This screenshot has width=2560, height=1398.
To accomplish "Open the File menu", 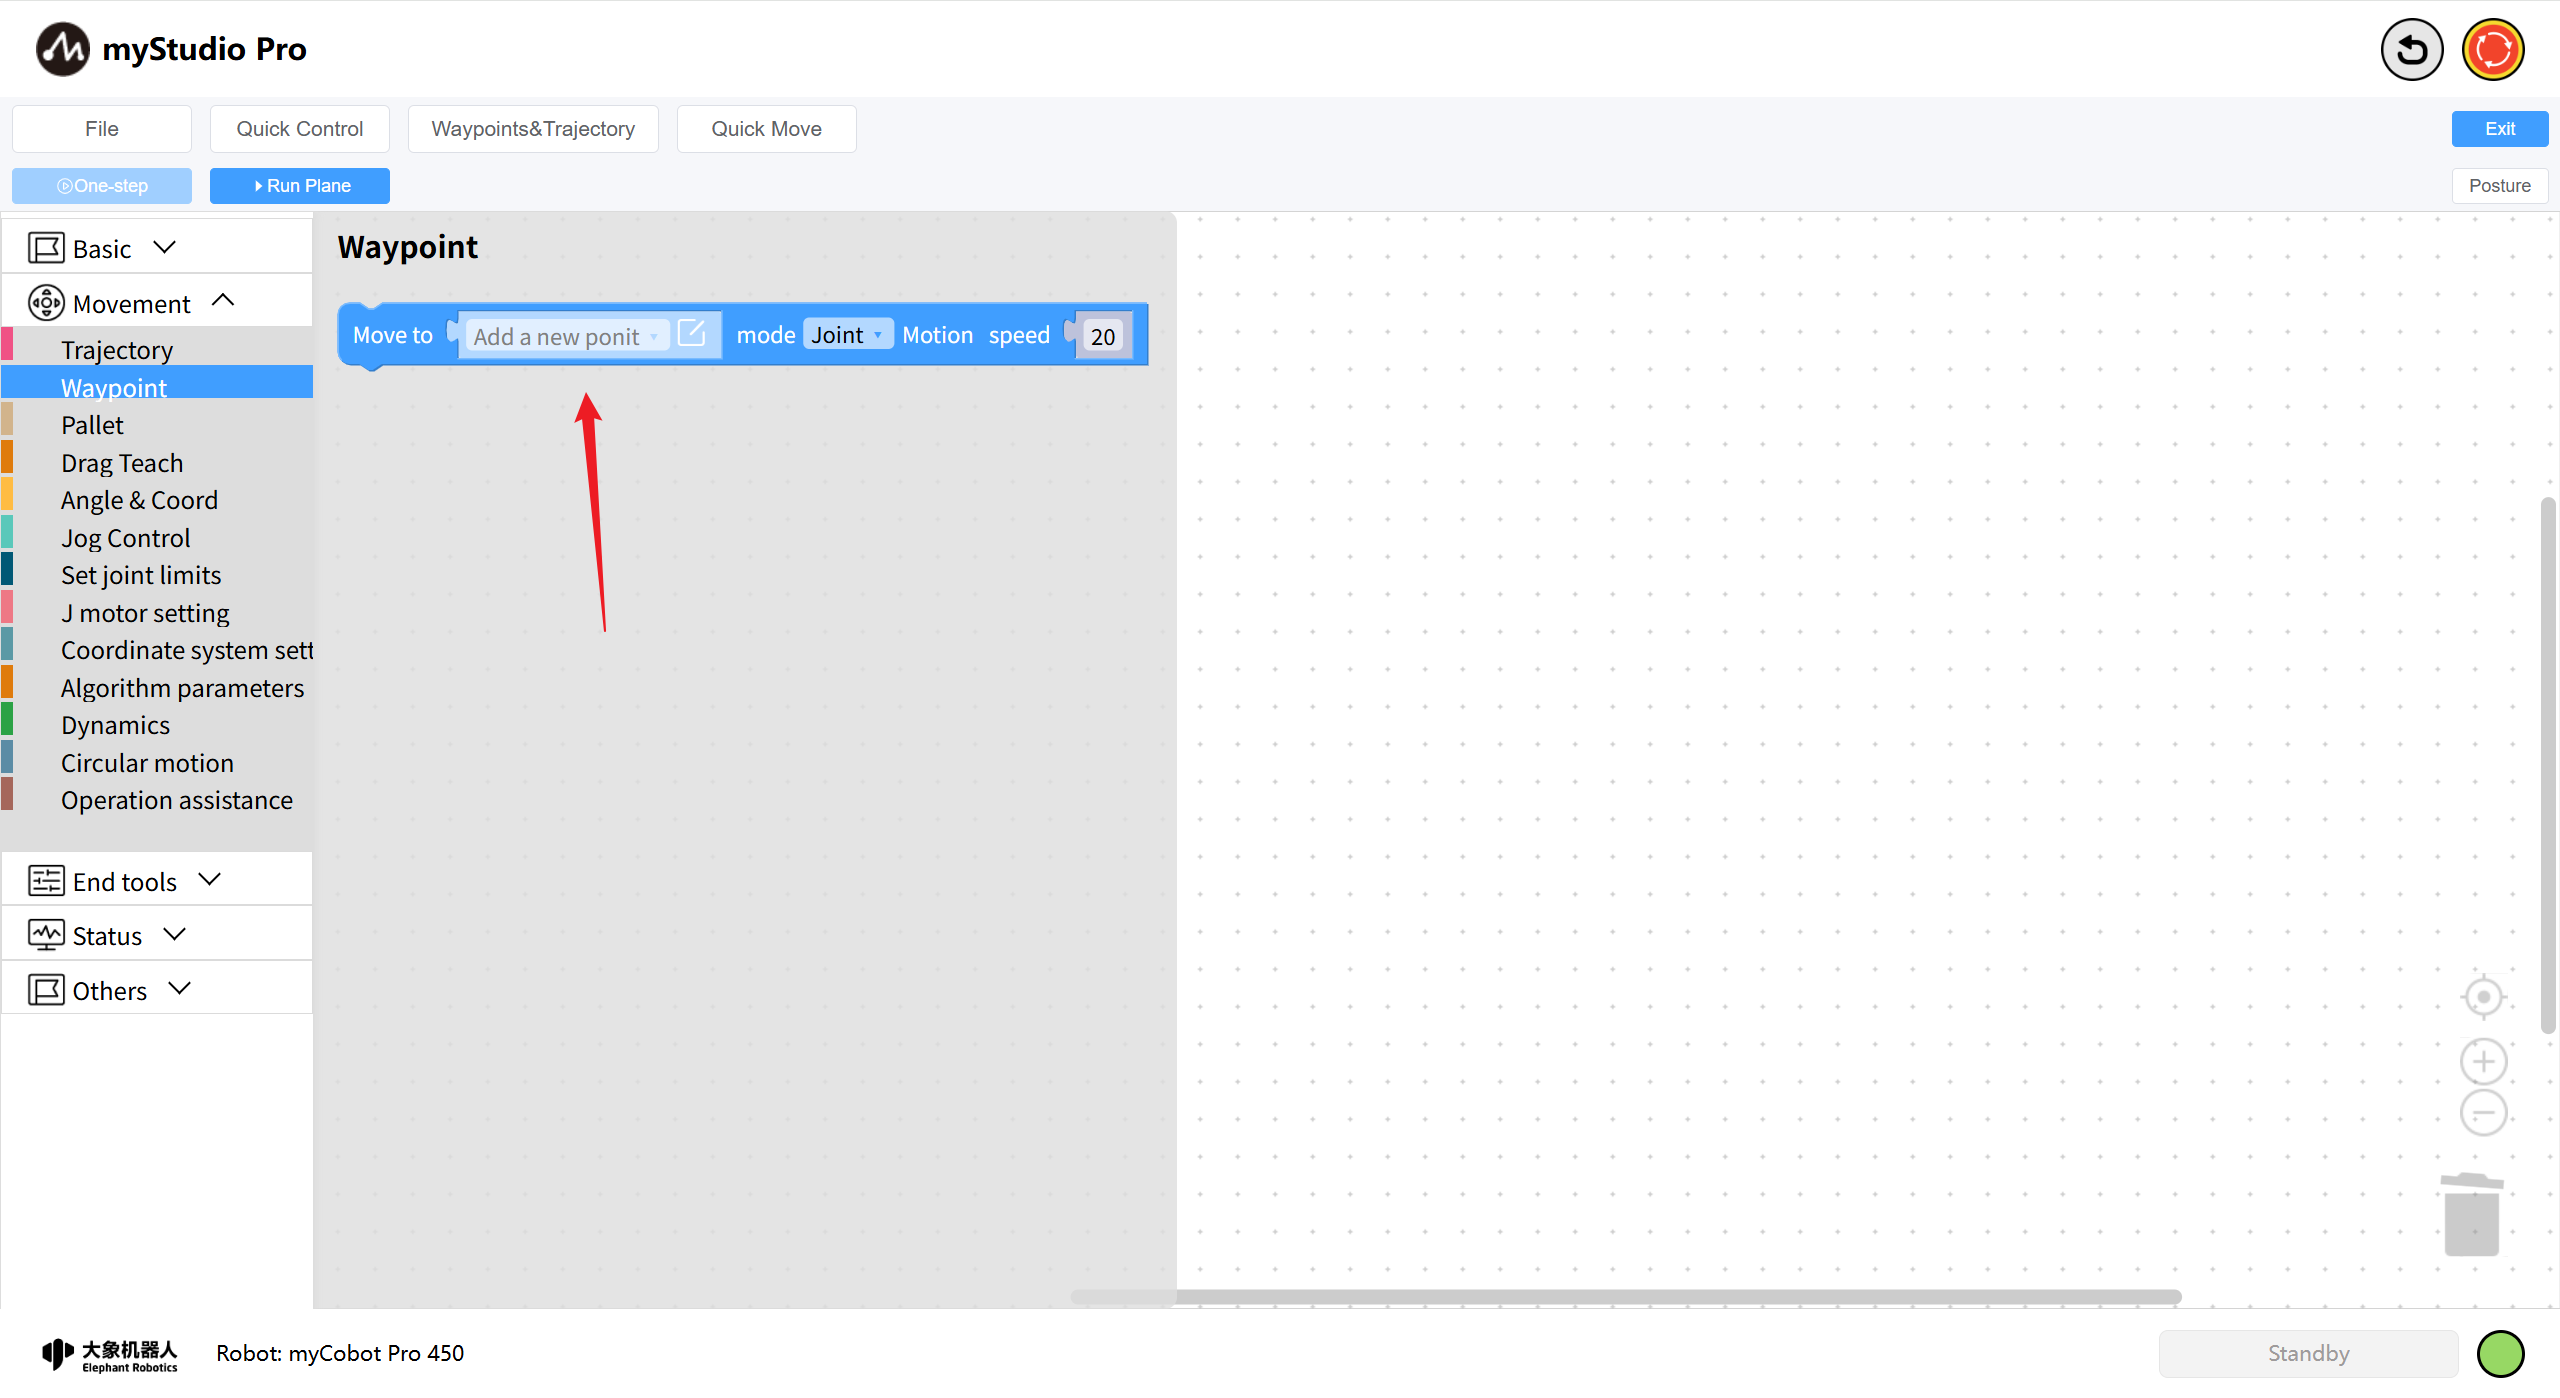I will (102, 129).
